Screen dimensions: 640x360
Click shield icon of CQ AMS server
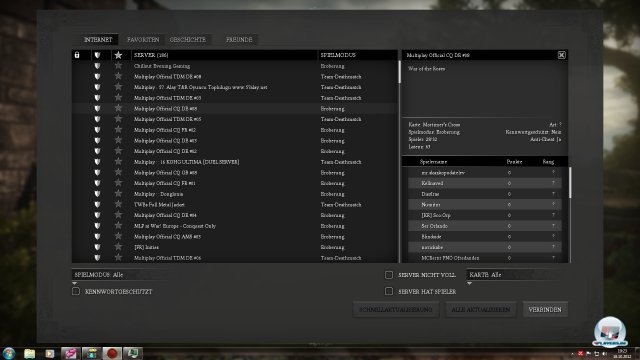point(97,236)
